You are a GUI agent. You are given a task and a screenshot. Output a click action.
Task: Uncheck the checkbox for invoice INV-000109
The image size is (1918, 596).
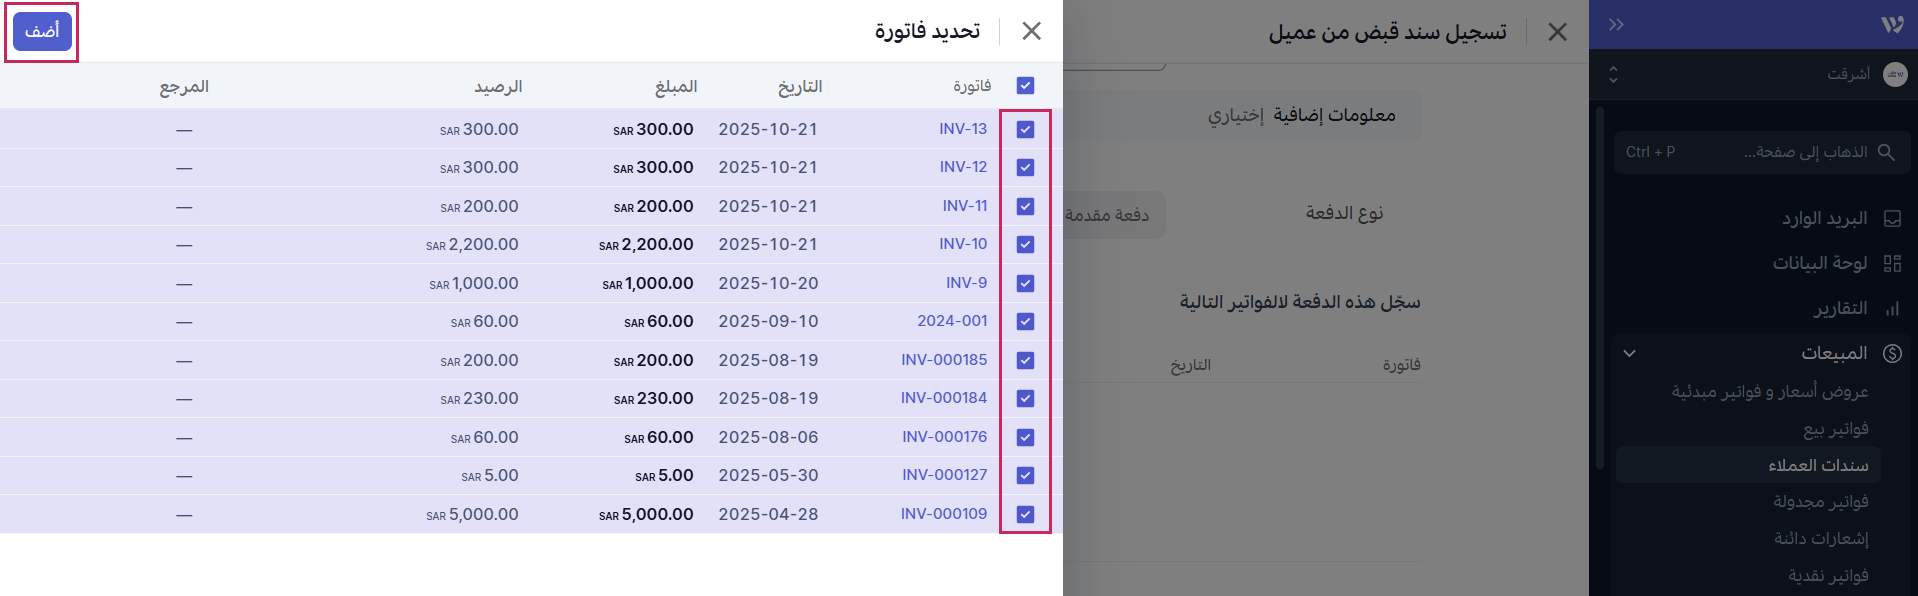point(1025,514)
